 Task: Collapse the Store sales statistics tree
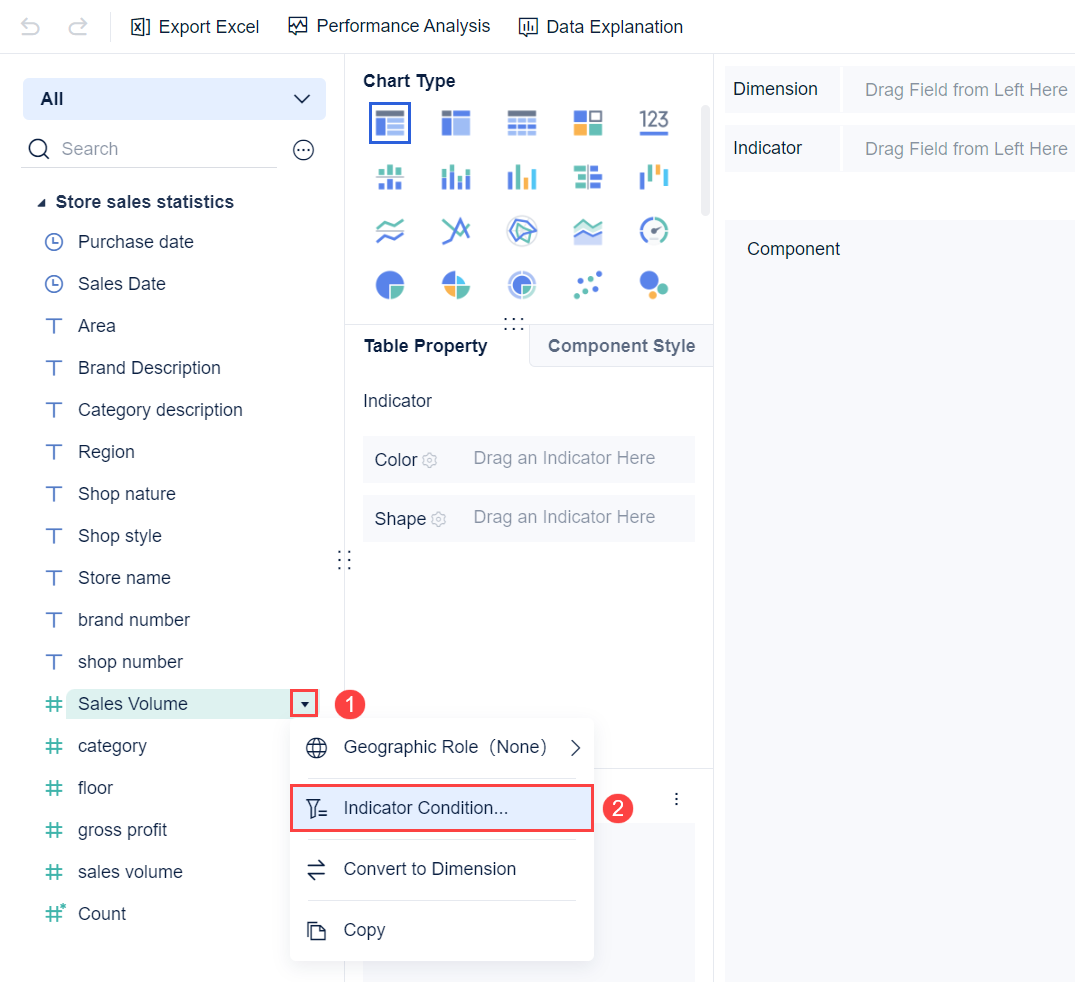pos(41,203)
